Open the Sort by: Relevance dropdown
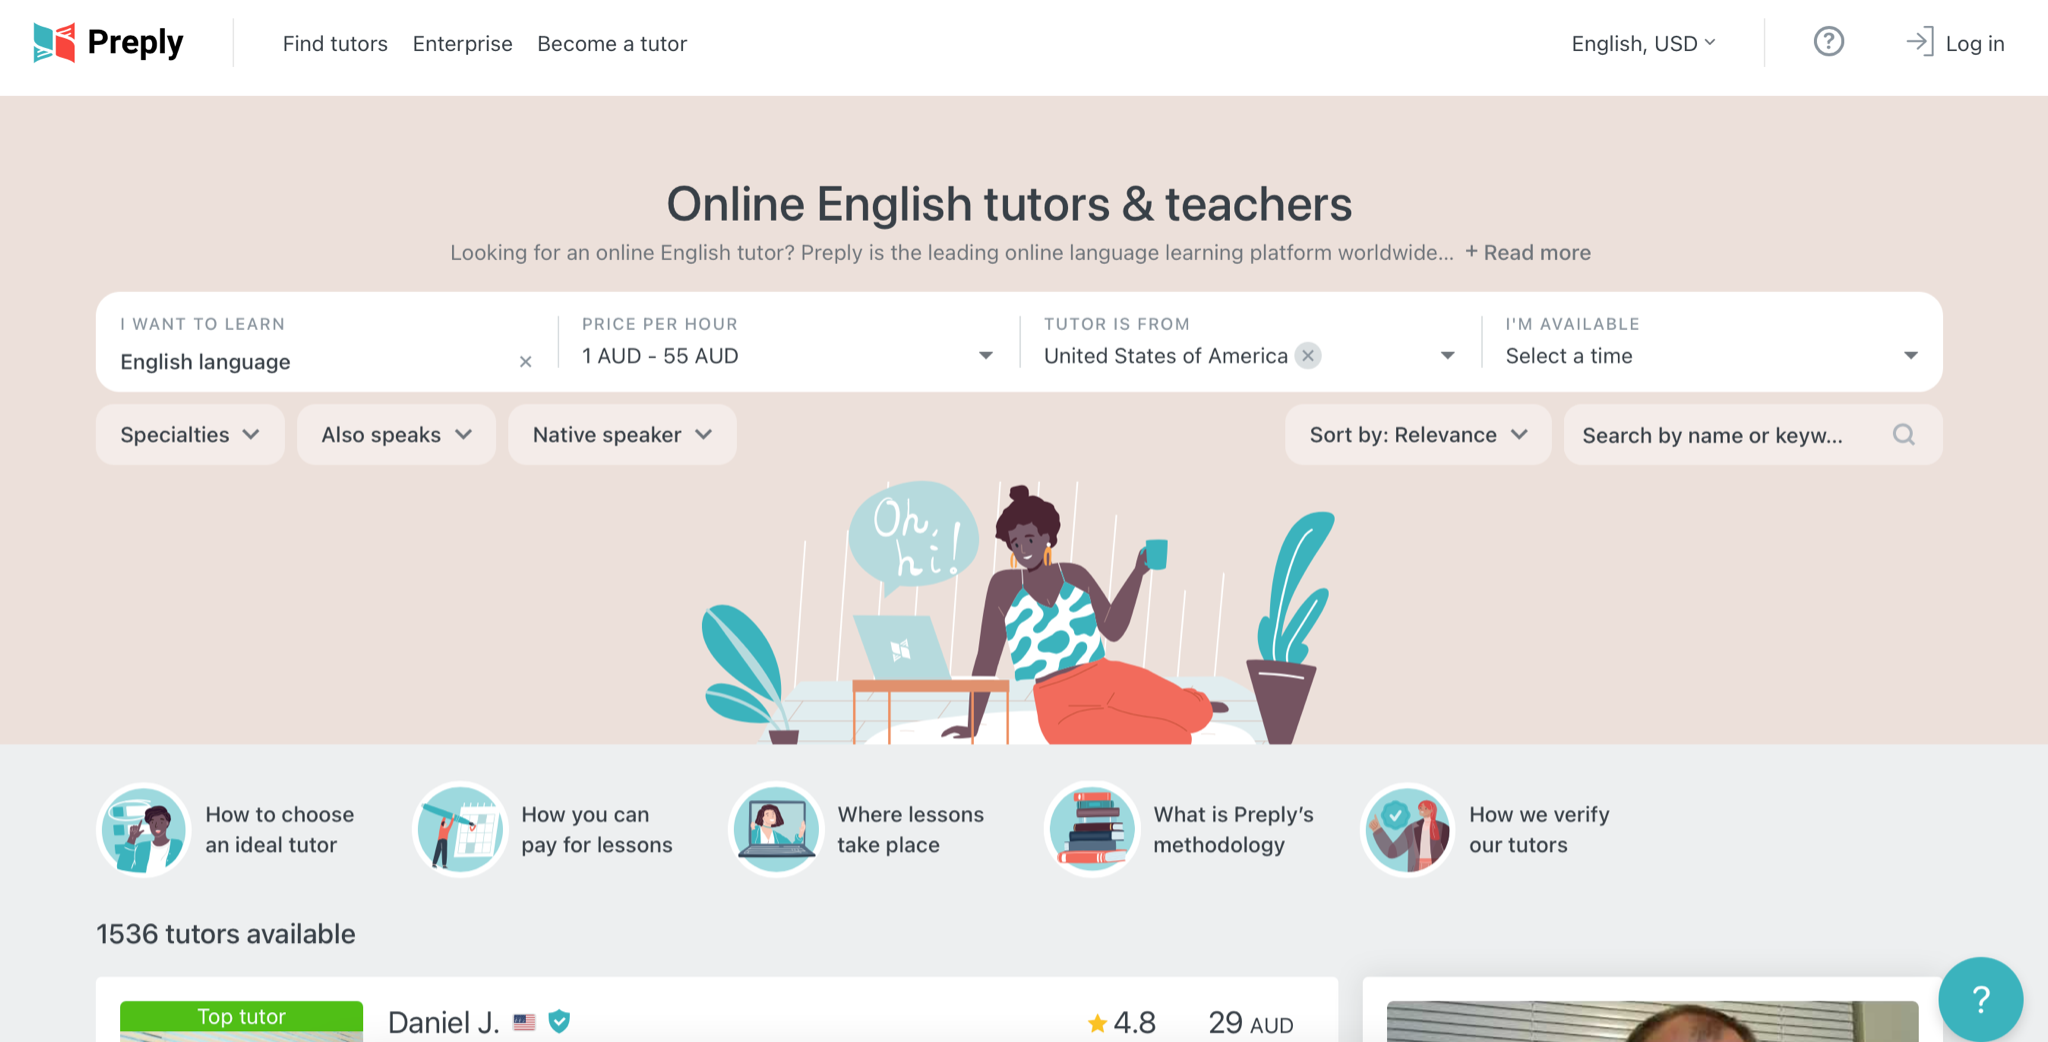Viewport: 2048px width, 1042px height. 1418,435
